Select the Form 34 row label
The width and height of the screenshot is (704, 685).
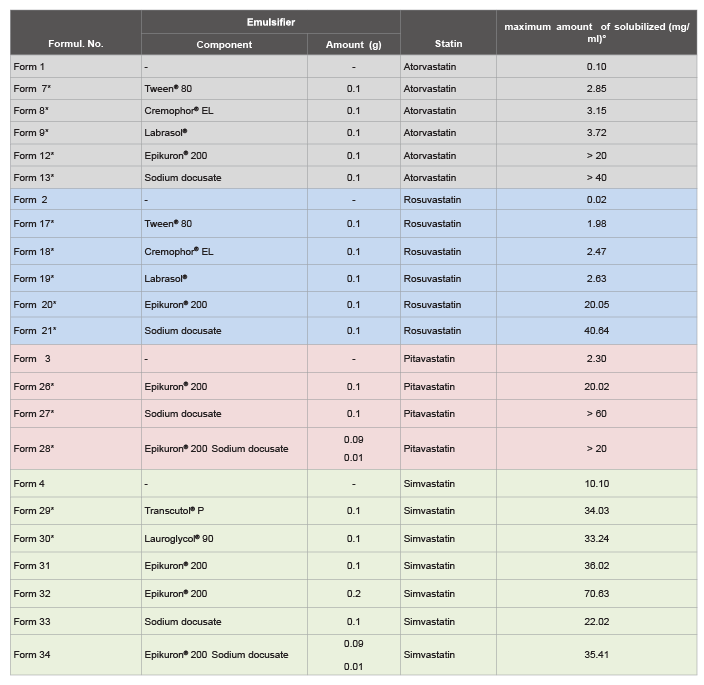pos(31,655)
